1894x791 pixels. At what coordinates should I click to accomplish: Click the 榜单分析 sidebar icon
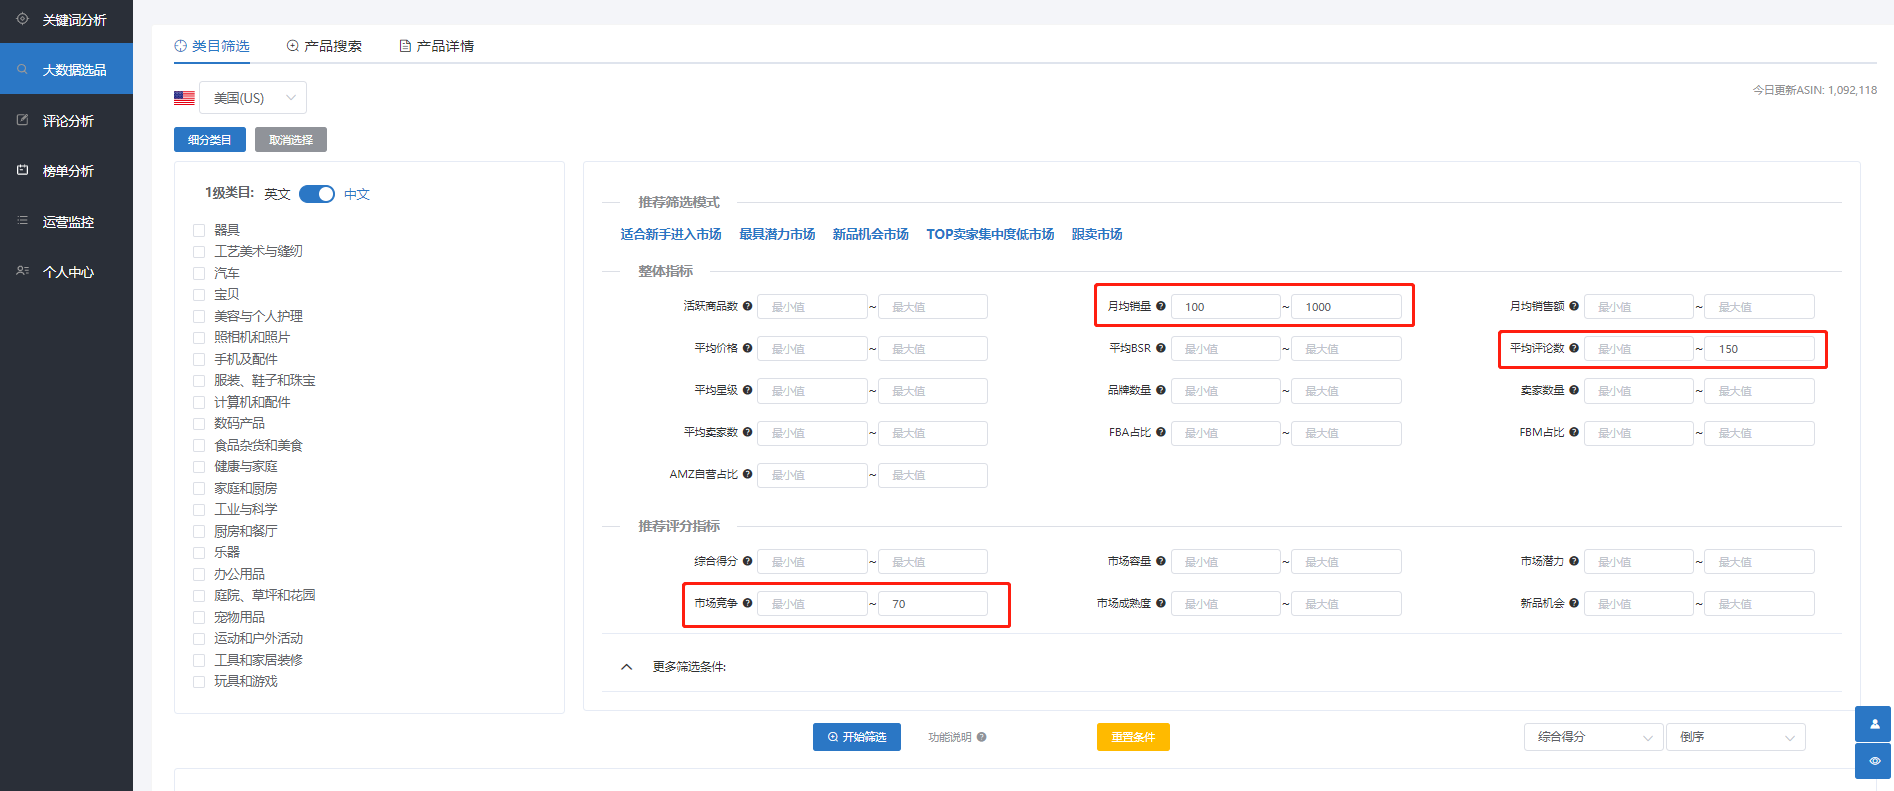point(22,170)
